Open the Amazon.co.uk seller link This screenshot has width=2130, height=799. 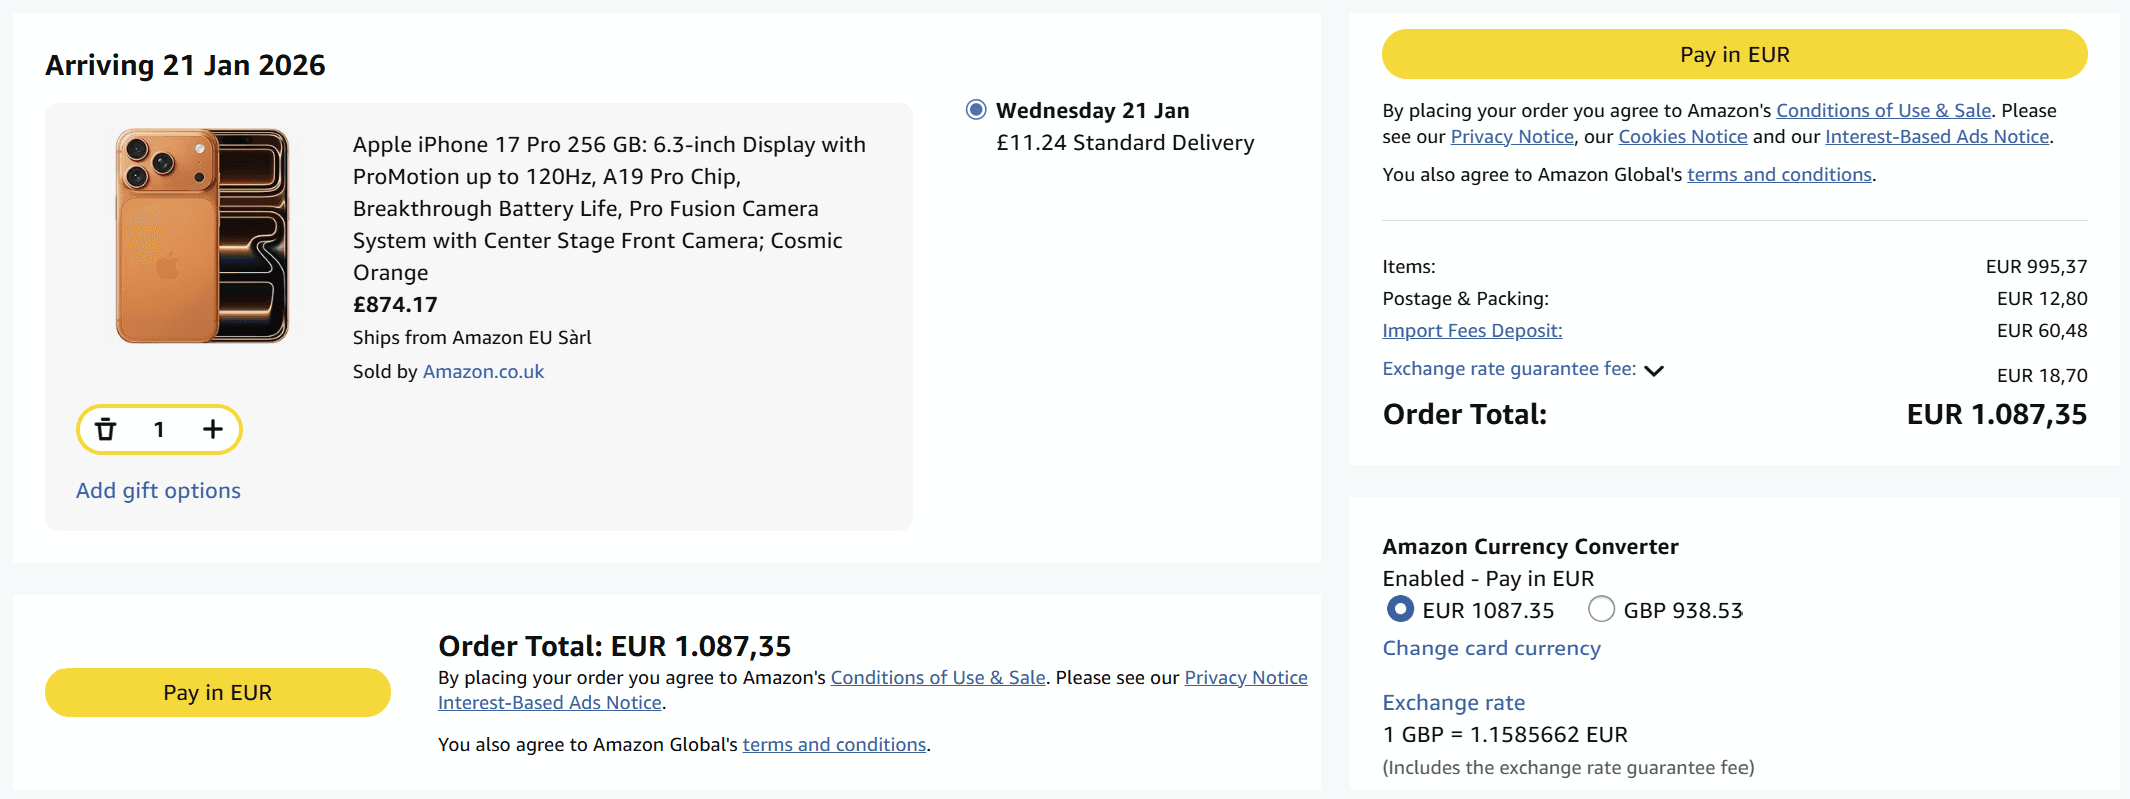483,372
